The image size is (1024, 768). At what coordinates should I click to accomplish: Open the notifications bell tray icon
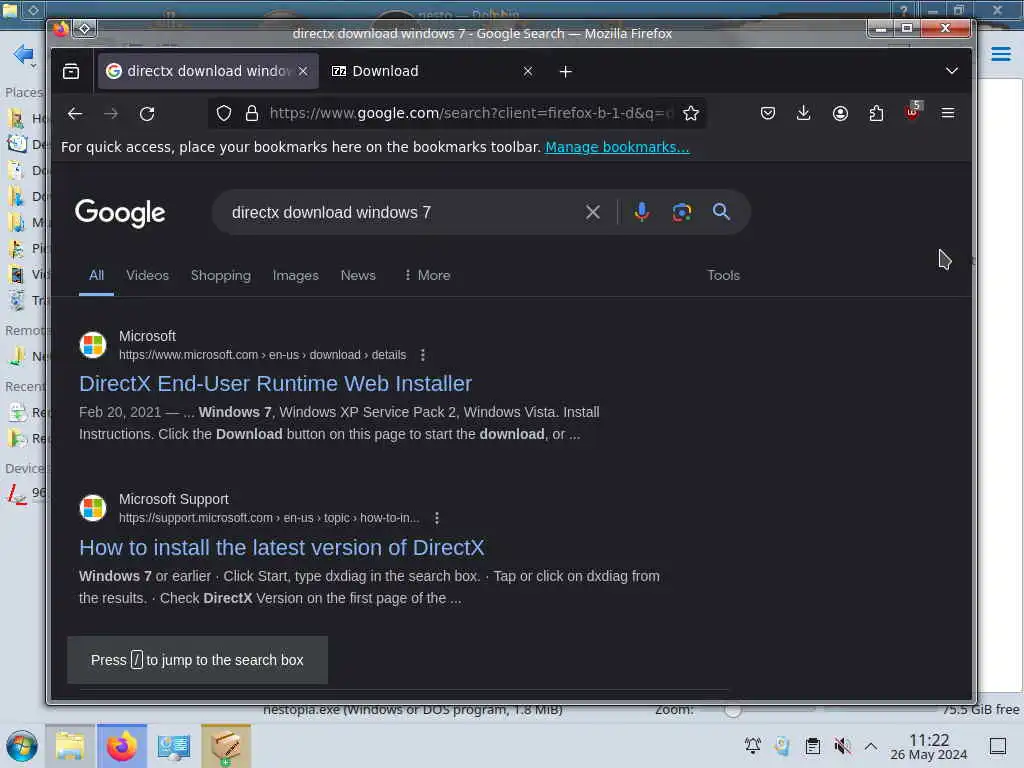pyautogui.click(x=753, y=746)
